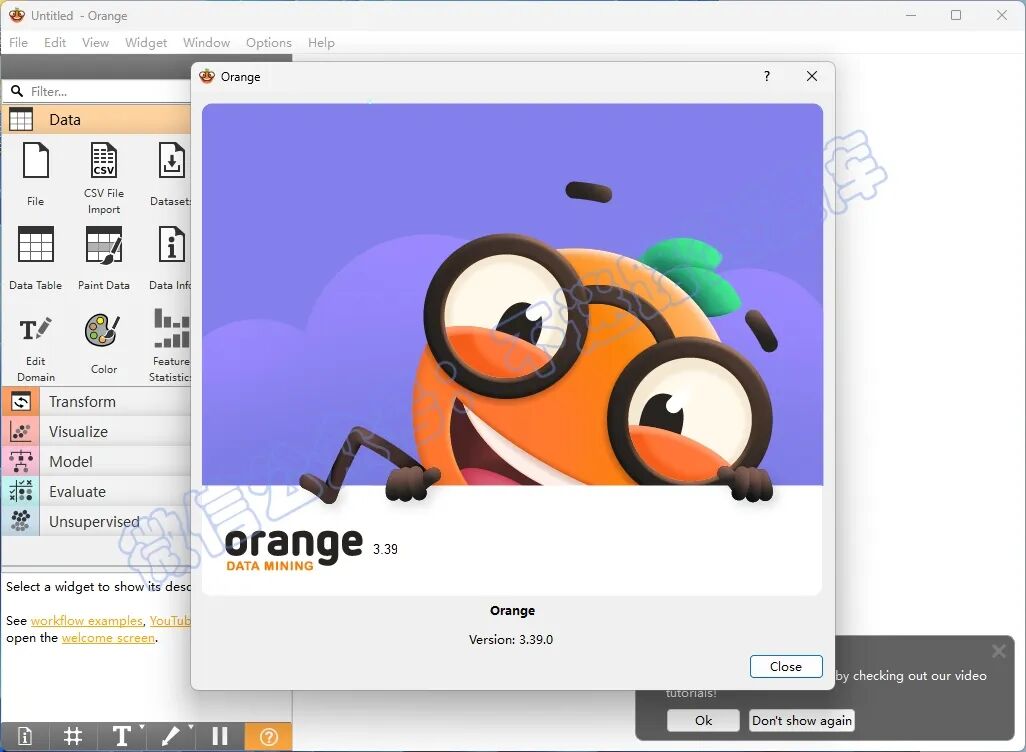This screenshot has height=752, width=1026.
Task: Open the Help menu
Action: coord(321,43)
